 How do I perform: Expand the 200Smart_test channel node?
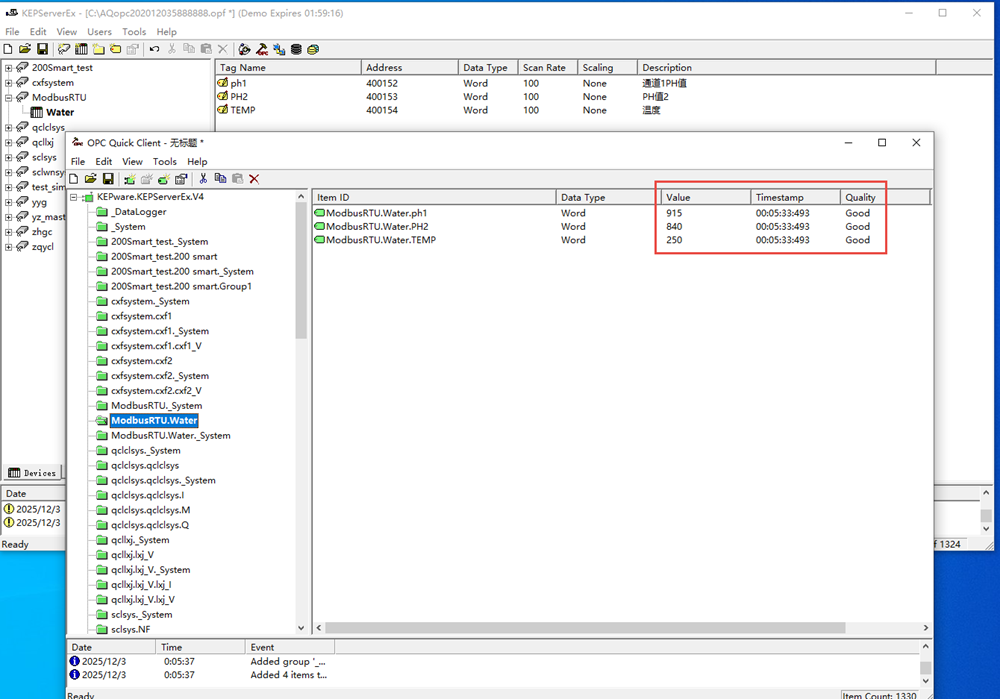click(x=9, y=68)
